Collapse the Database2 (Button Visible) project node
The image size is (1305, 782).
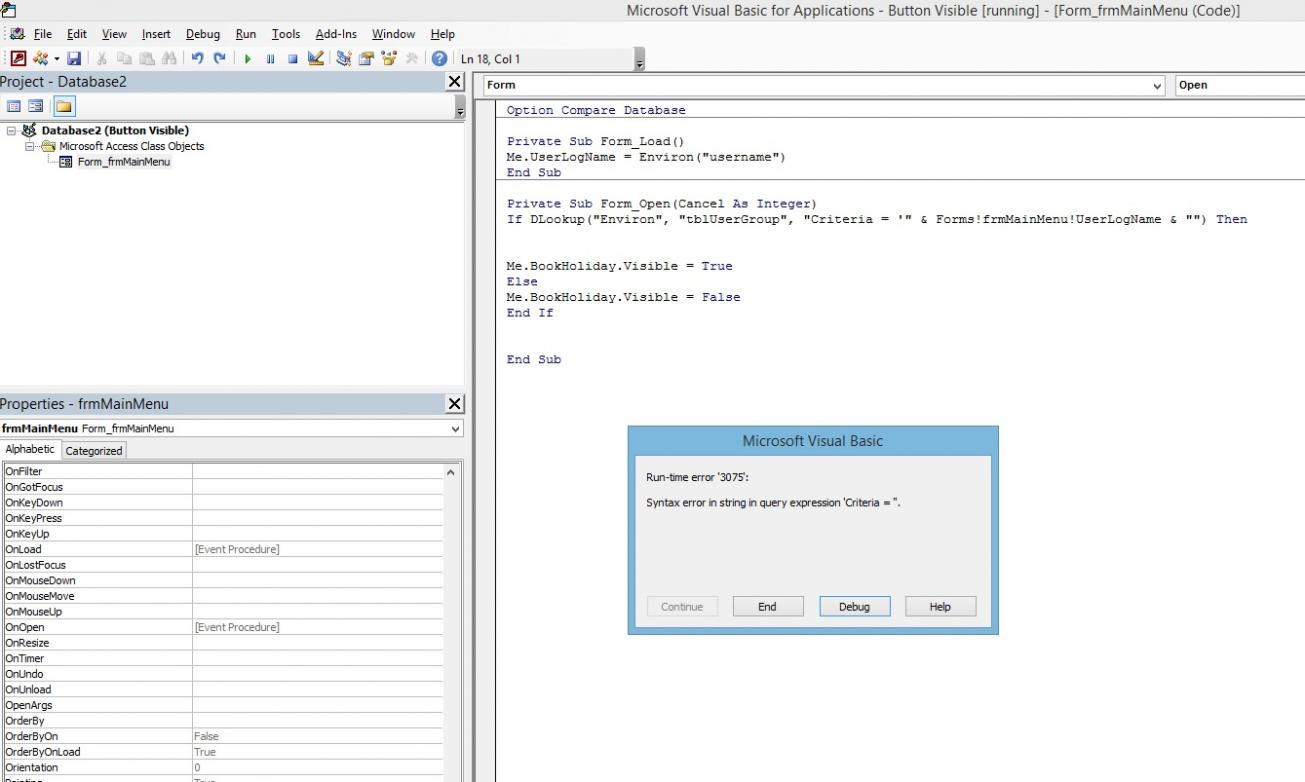click(11, 131)
